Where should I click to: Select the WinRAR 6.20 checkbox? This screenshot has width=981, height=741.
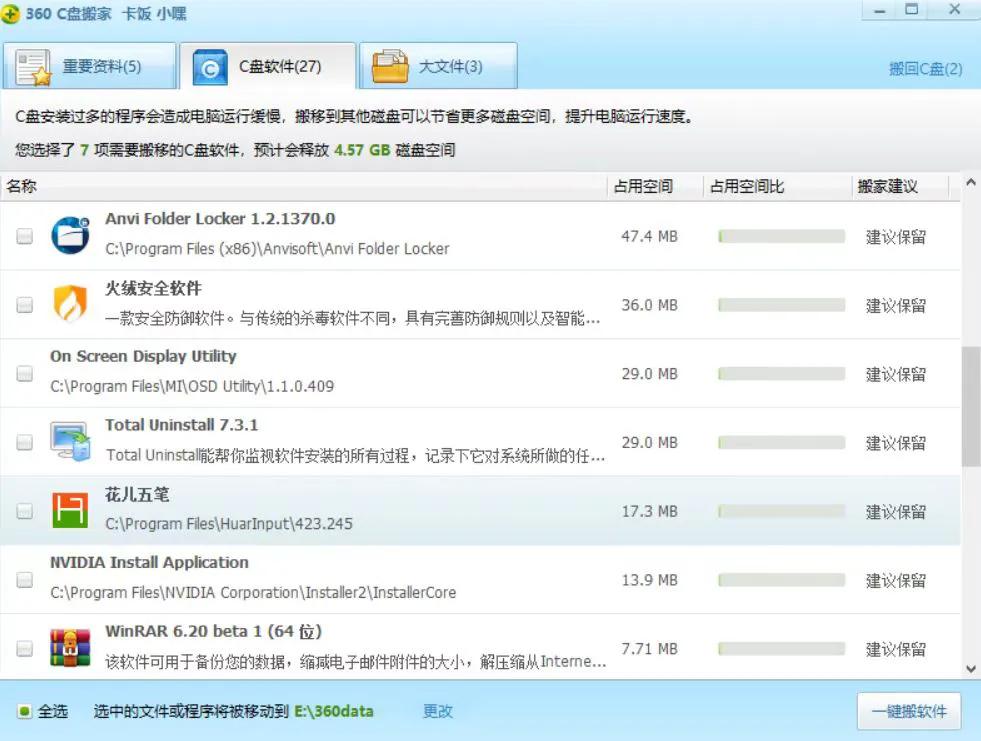pos(24,647)
